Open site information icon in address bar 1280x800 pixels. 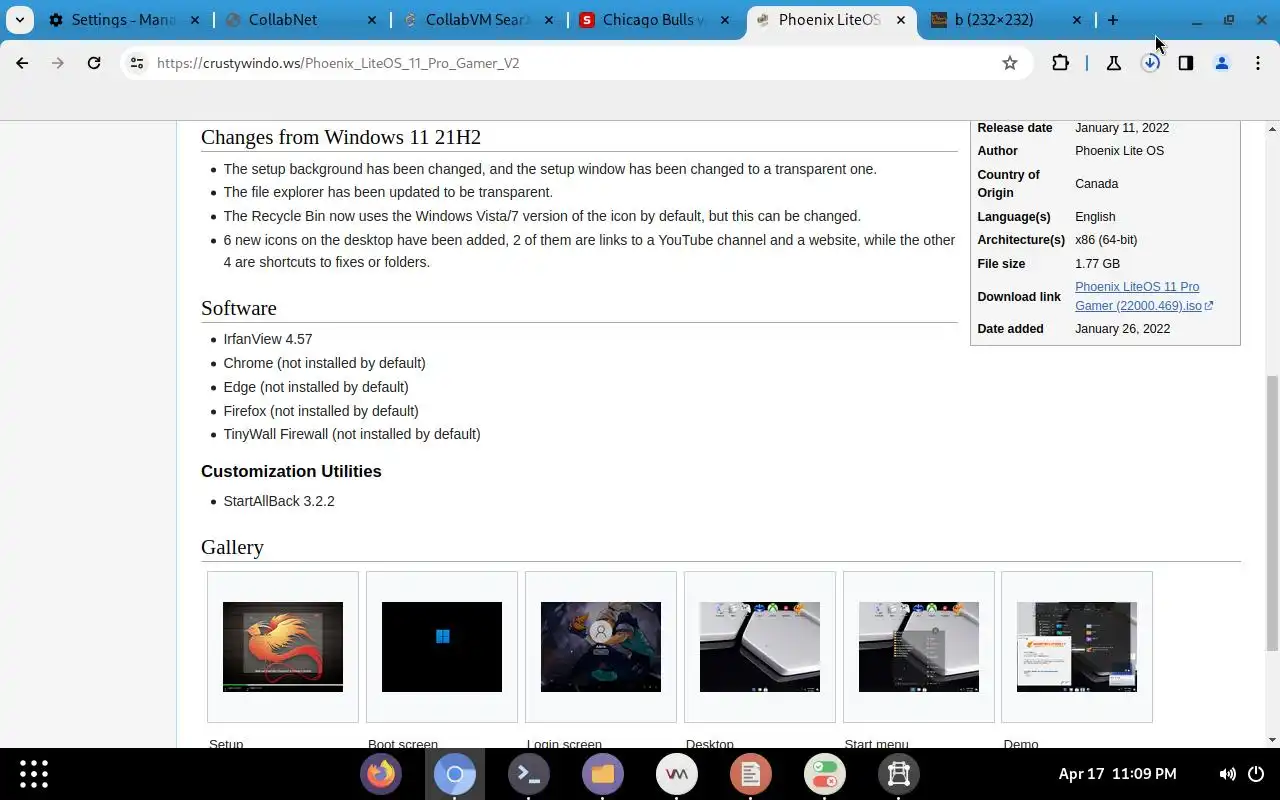coord(137,63)
